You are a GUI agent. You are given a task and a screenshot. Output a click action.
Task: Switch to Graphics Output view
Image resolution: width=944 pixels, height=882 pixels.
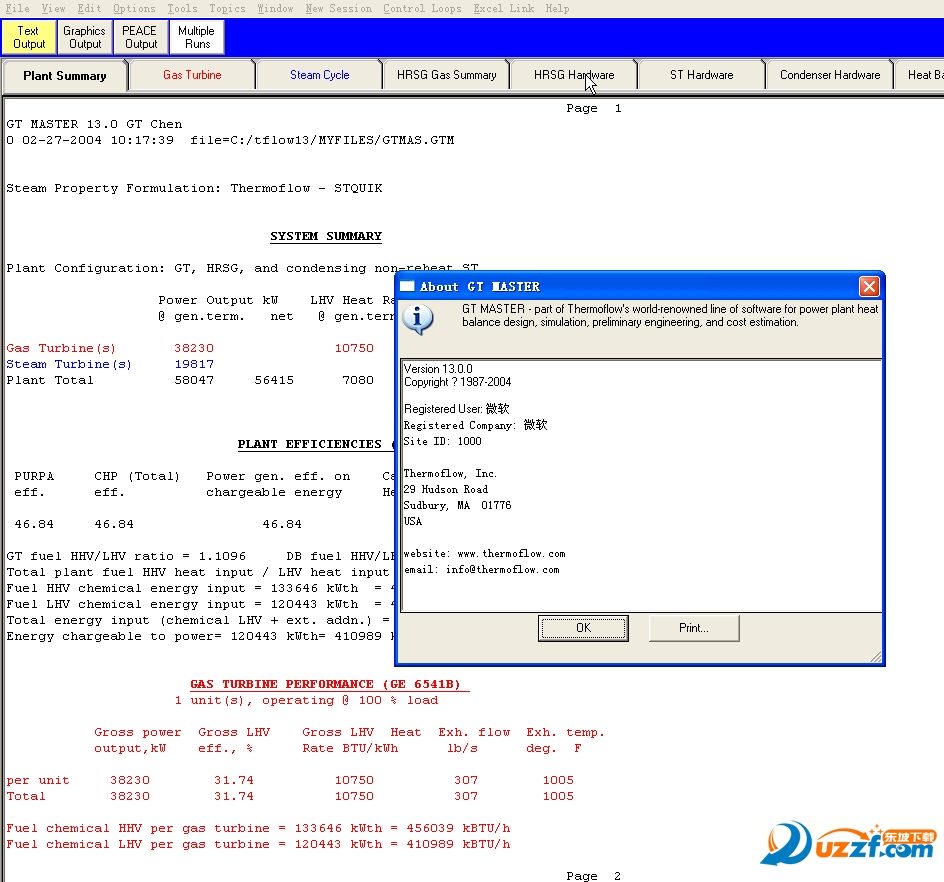click(85, 37)
